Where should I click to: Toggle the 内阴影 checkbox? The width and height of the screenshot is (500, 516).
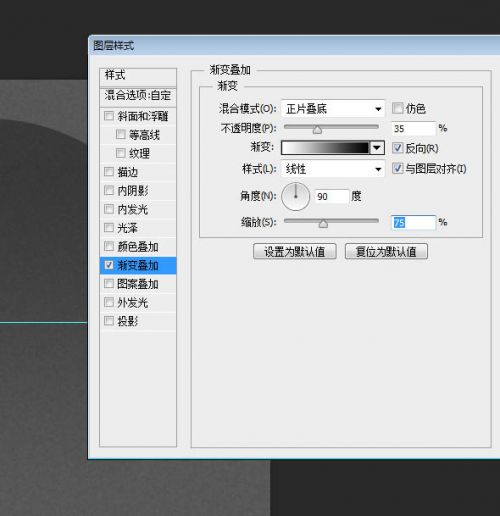[x=109, y=191]
